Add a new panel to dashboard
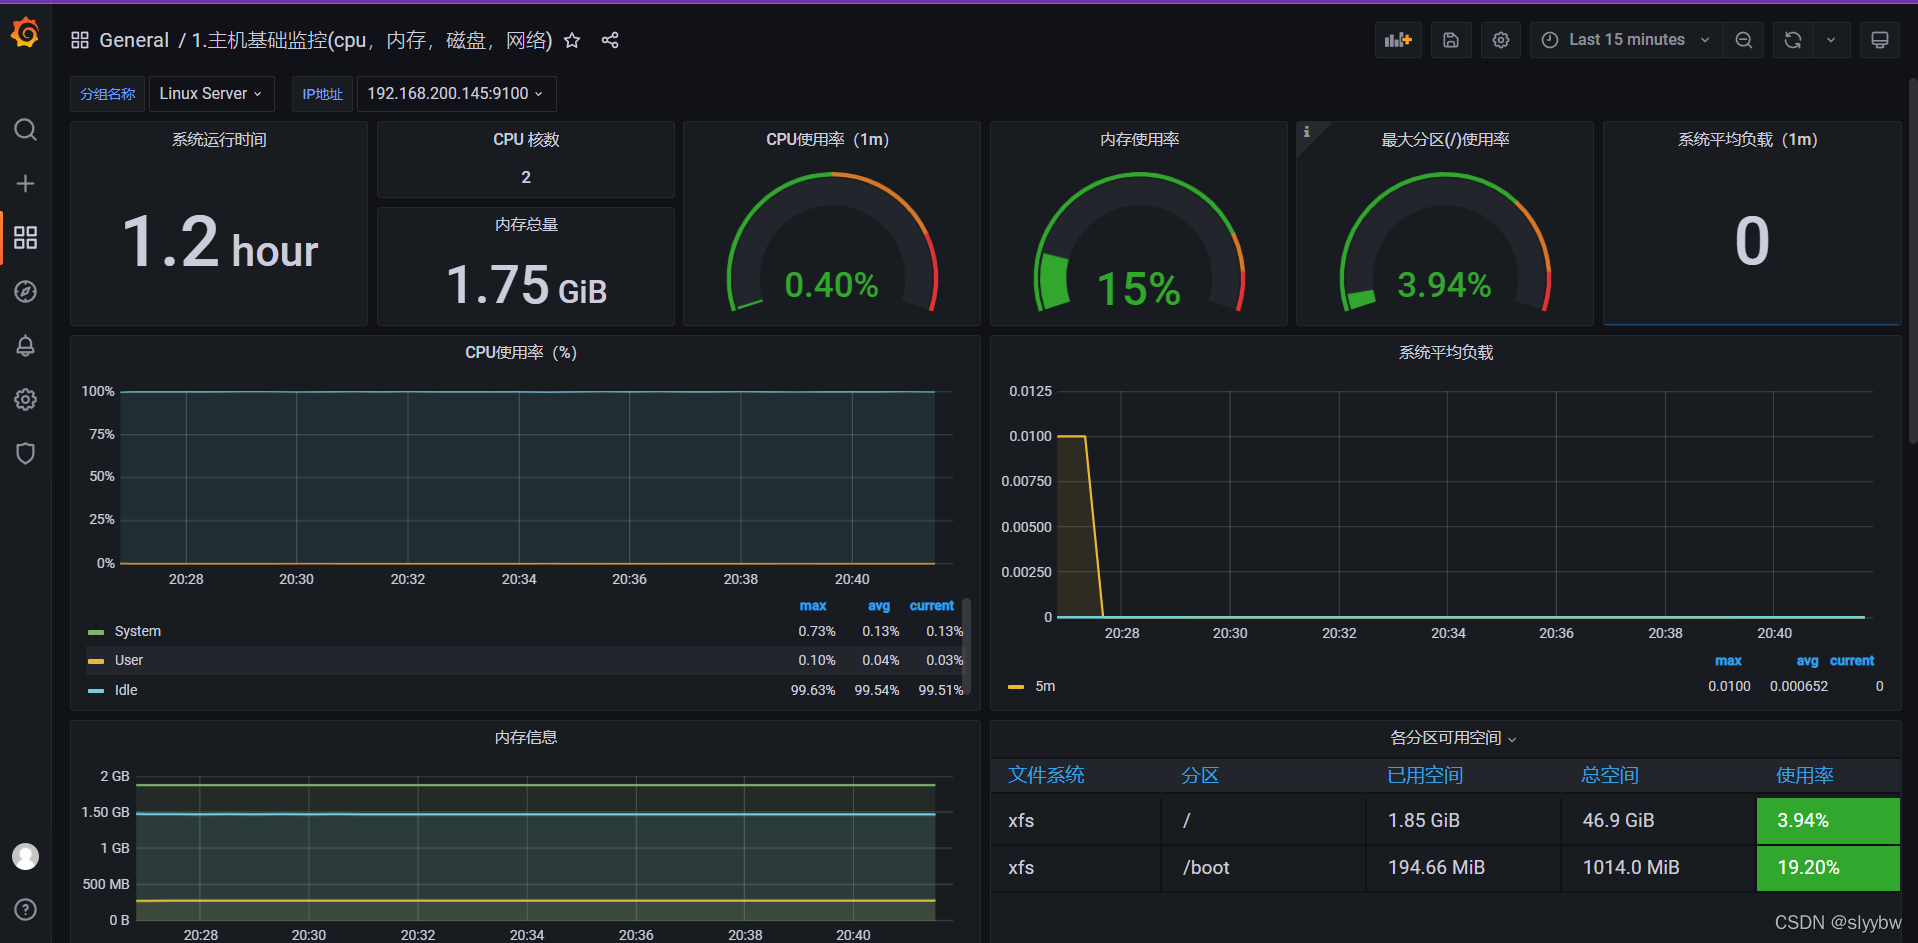The image size is (1918, 943). coord(1398,40)
